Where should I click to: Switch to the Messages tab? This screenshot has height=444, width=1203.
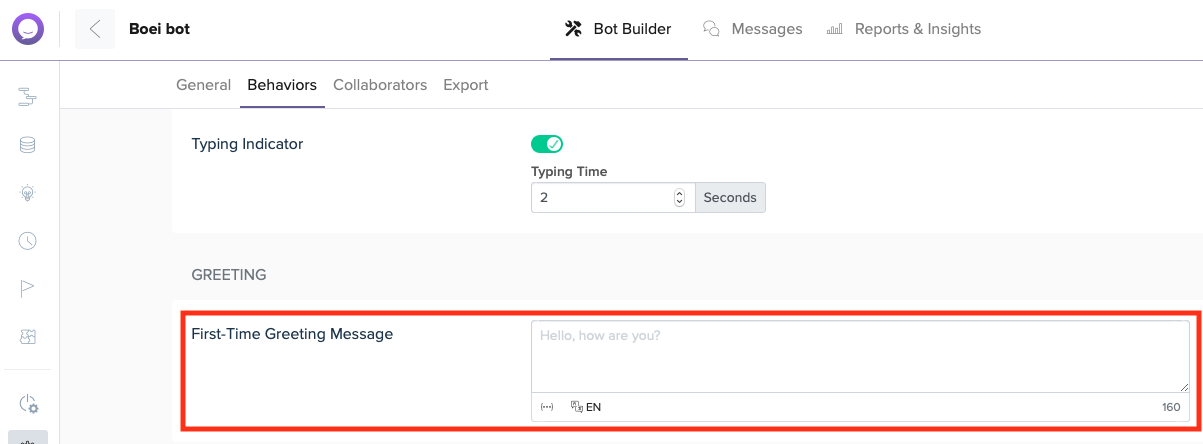[x=753, y=29]
